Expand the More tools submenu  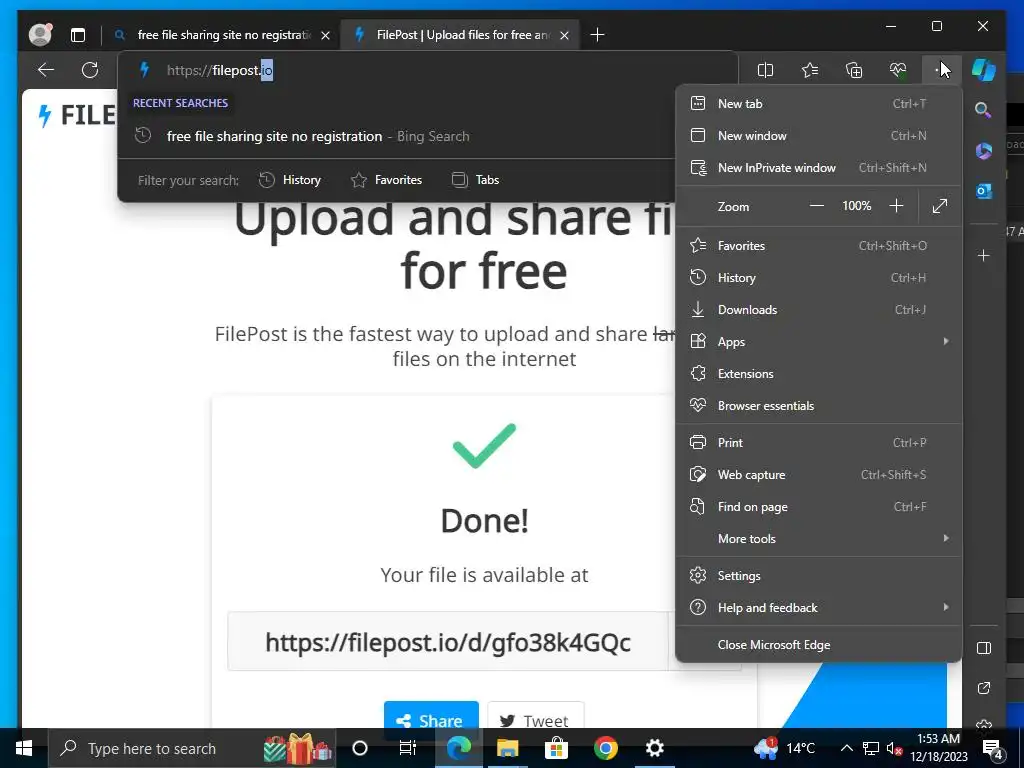tap(818, 539)
